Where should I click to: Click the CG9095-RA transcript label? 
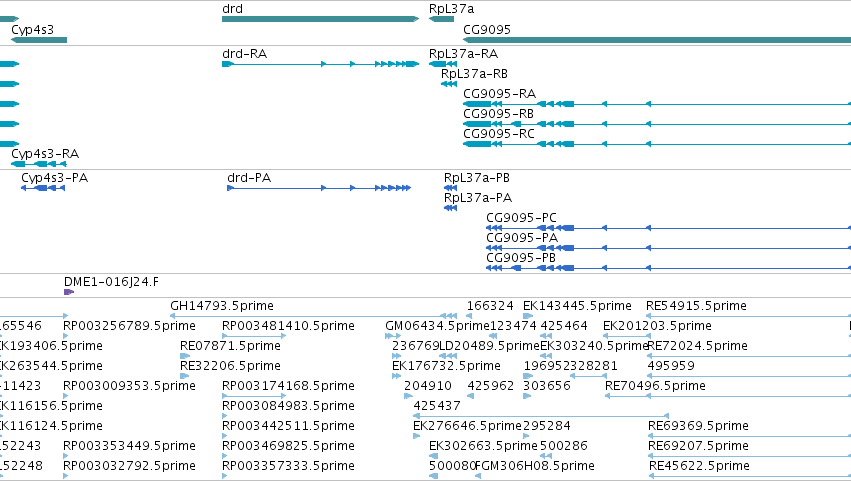coord(499,94)
